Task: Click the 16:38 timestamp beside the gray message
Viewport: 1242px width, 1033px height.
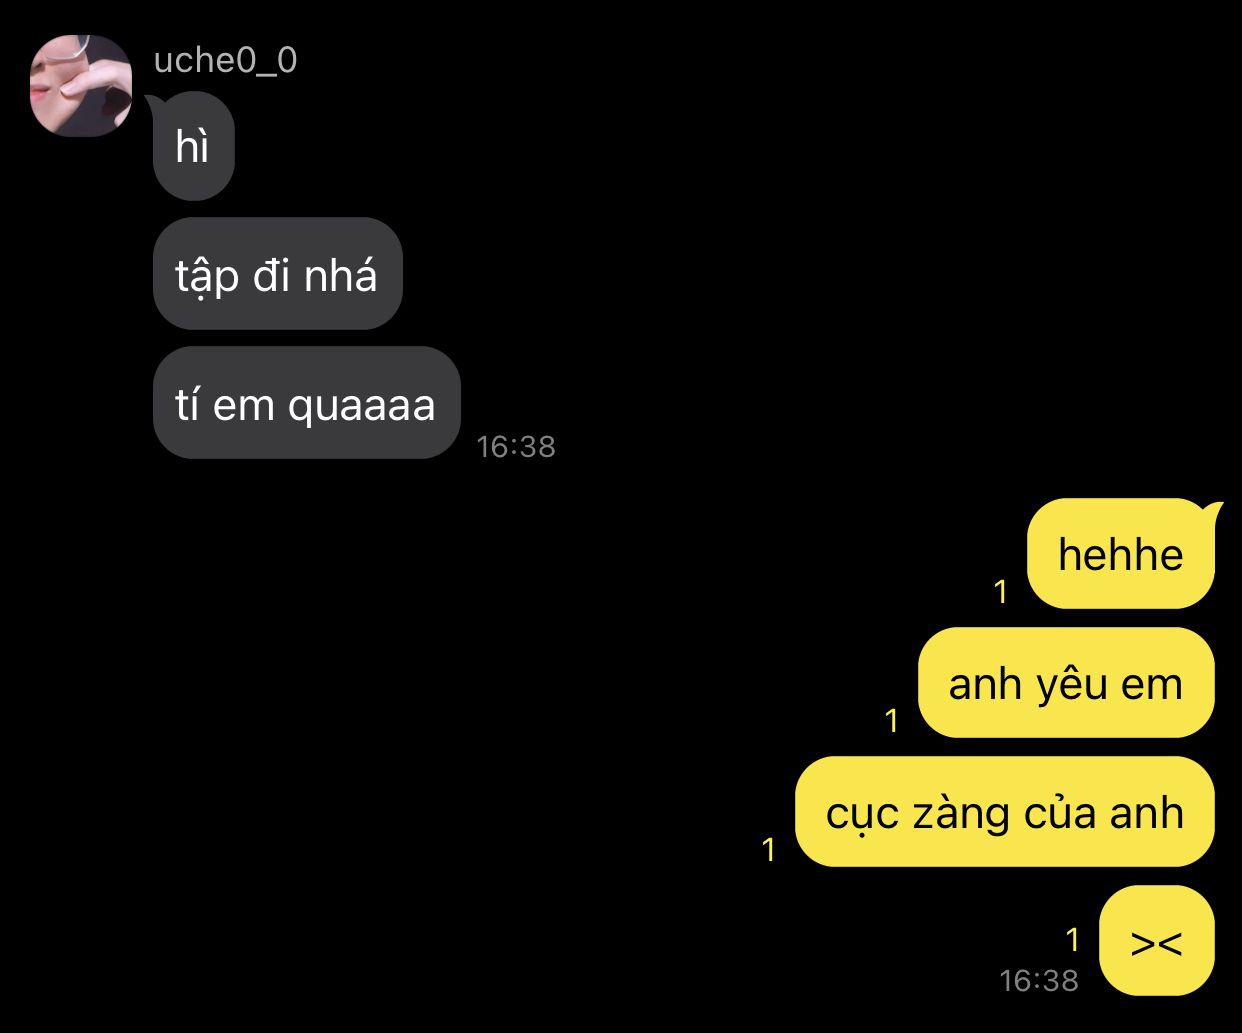Action: pos(516,446)
